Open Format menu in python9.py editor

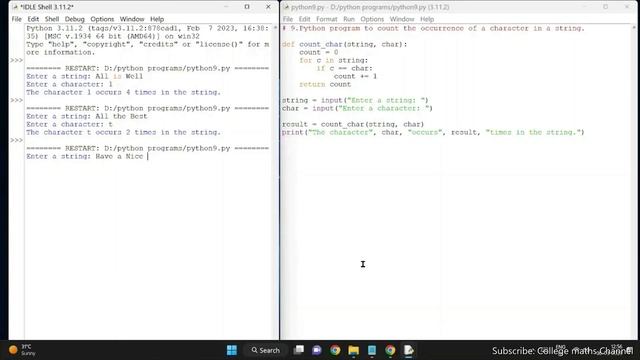pos(327,19)
